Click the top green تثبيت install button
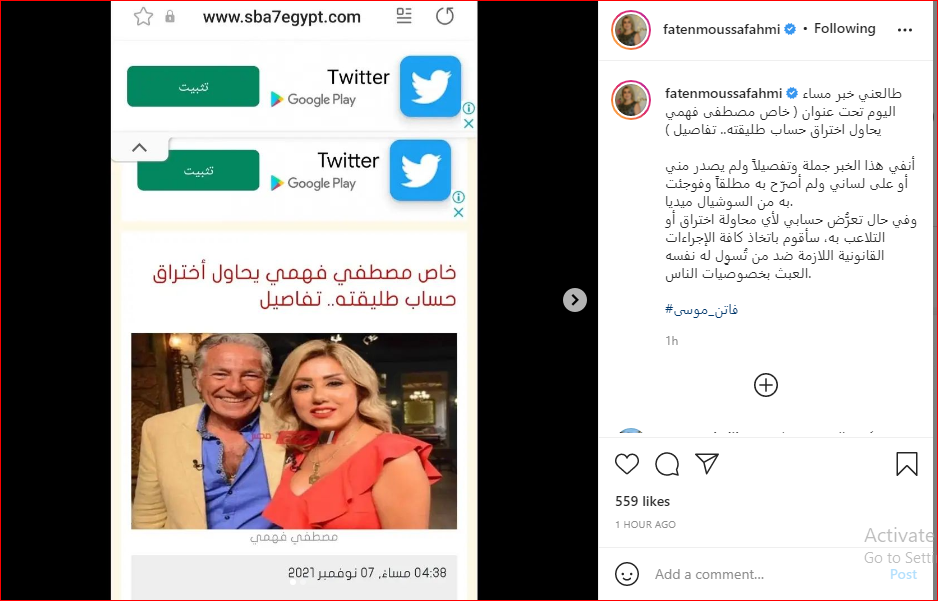 (x=193, y=87)
